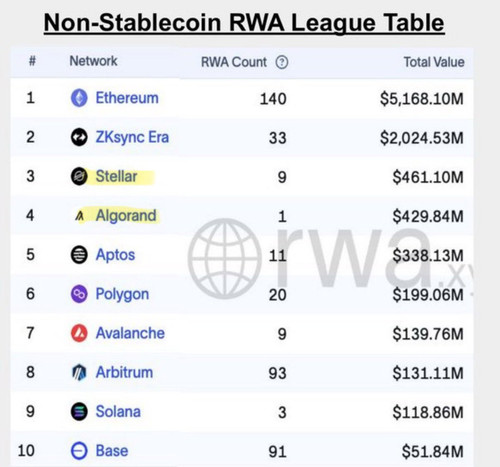Open the Arbitrum network link
The height and width of the screenshot is (467, 500).
coord(124,372)
